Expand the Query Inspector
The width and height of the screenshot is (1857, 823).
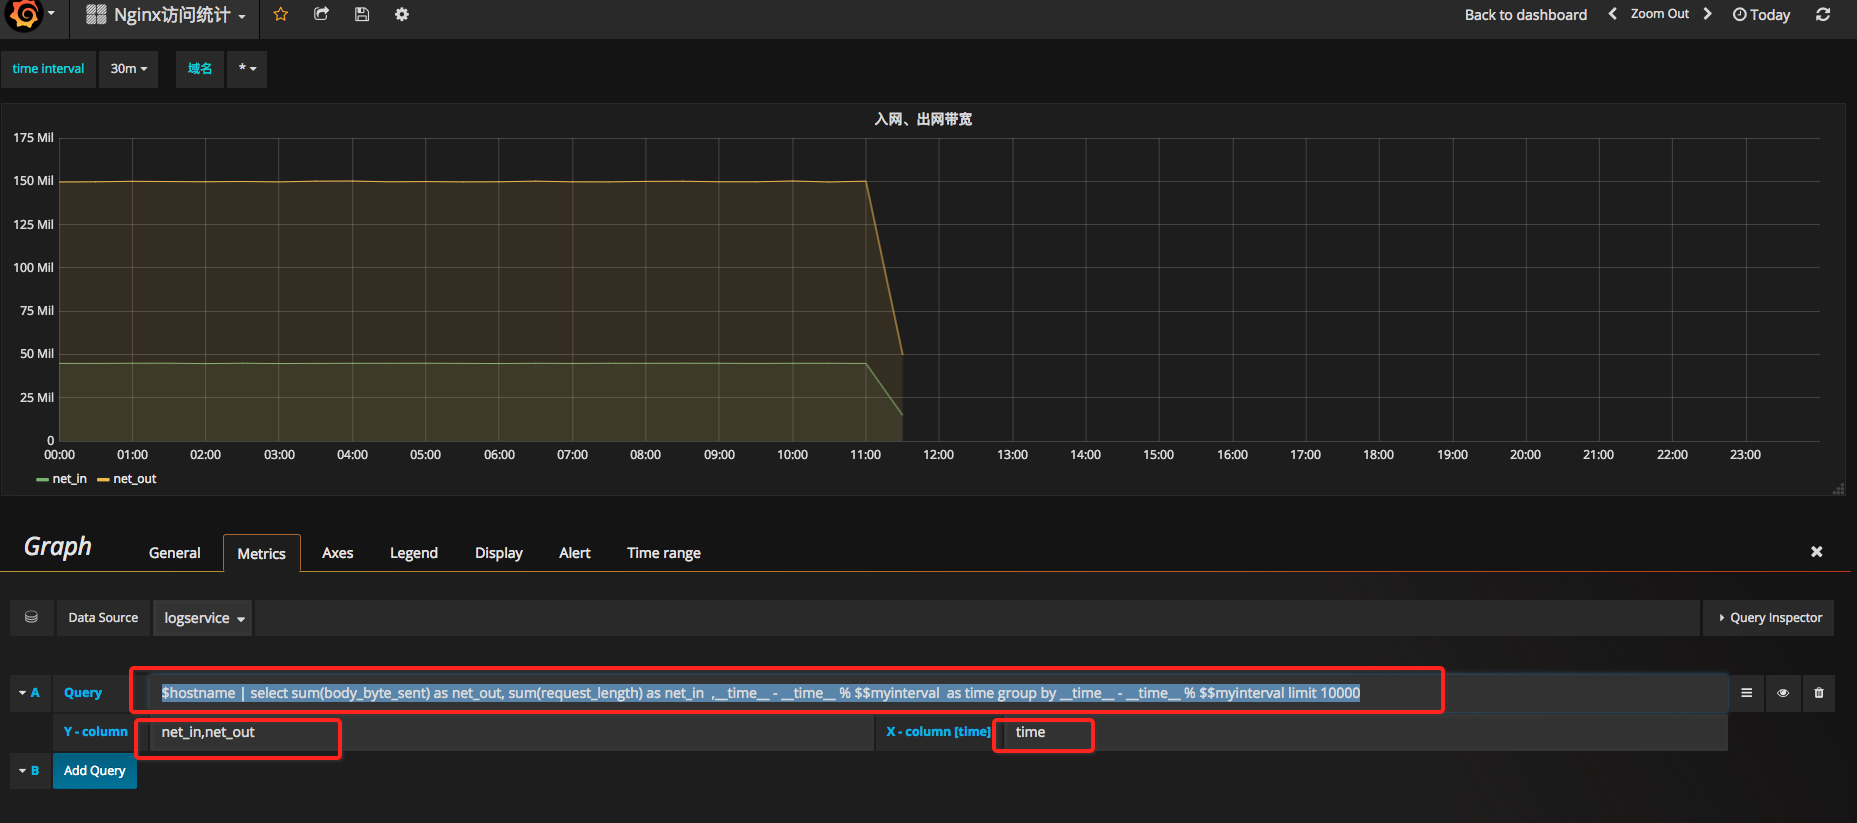(1769, 618)
